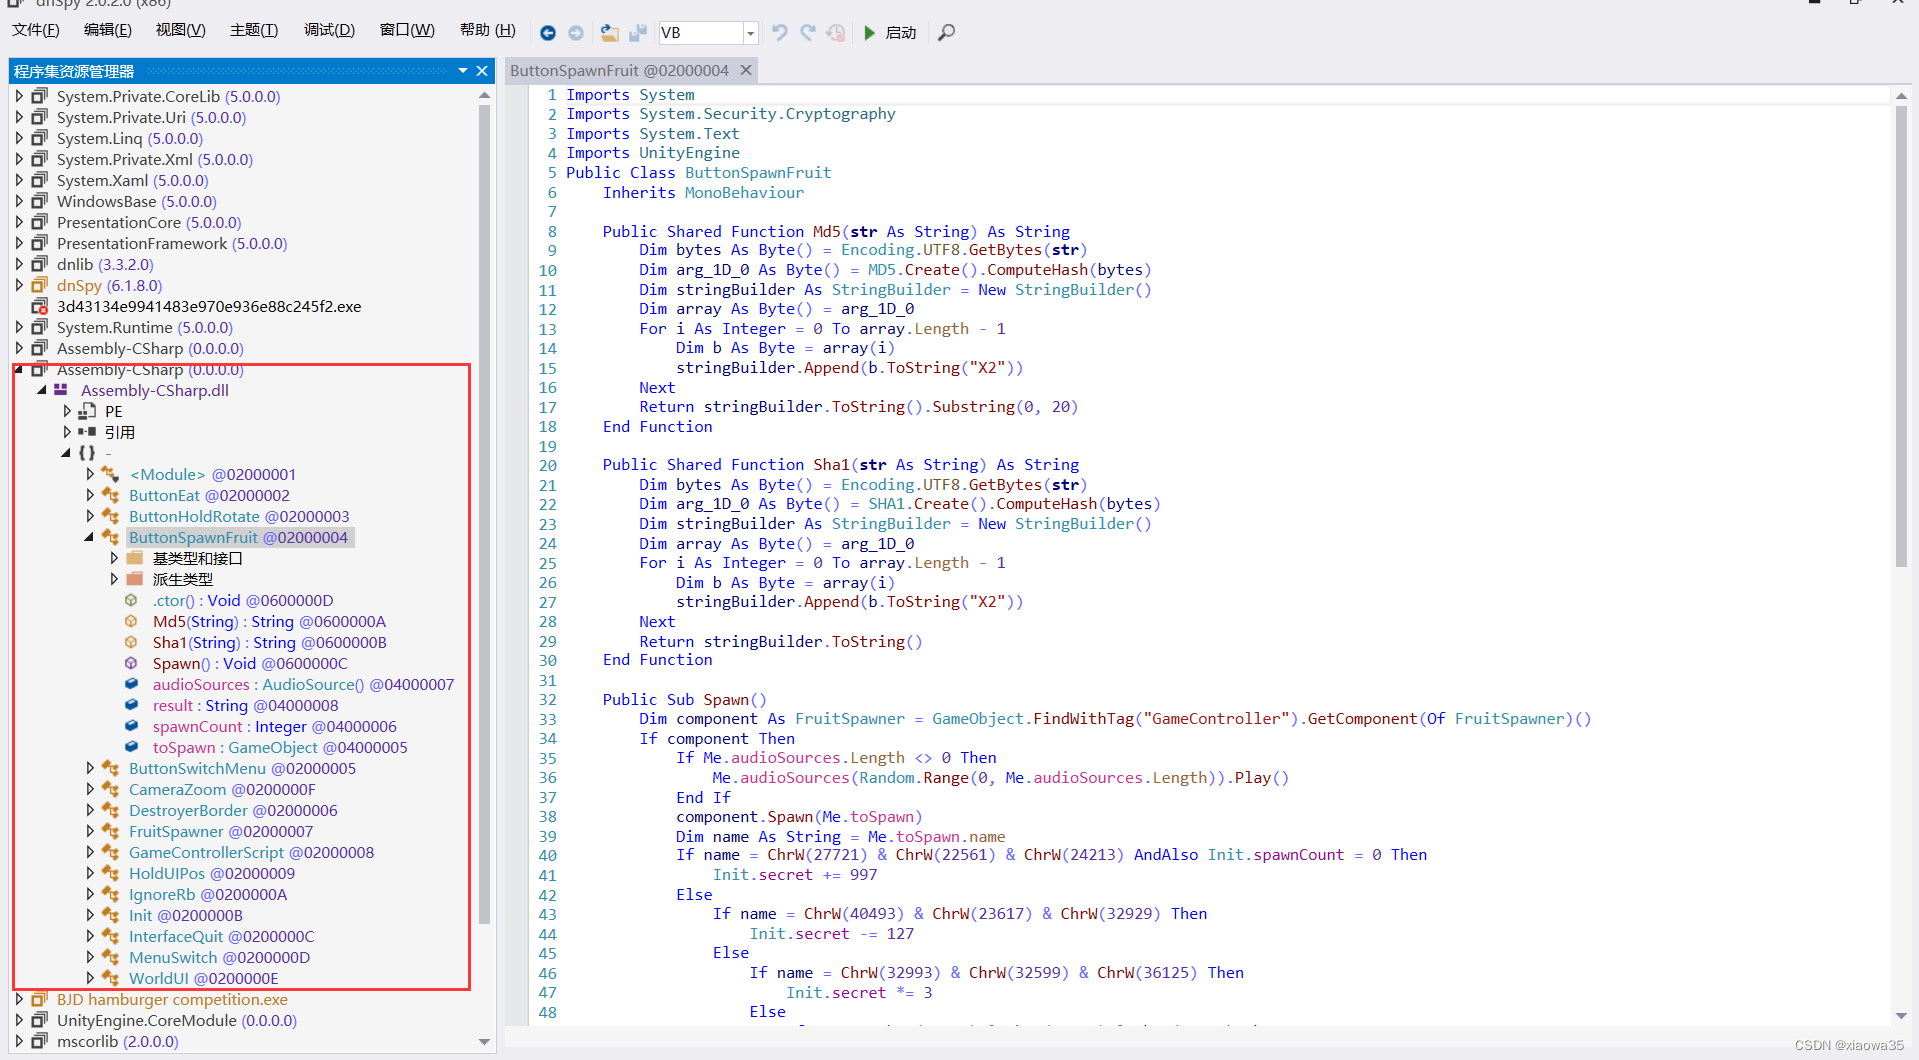Collapse the ButtonSpawnFruit class node

coord(89,537)
